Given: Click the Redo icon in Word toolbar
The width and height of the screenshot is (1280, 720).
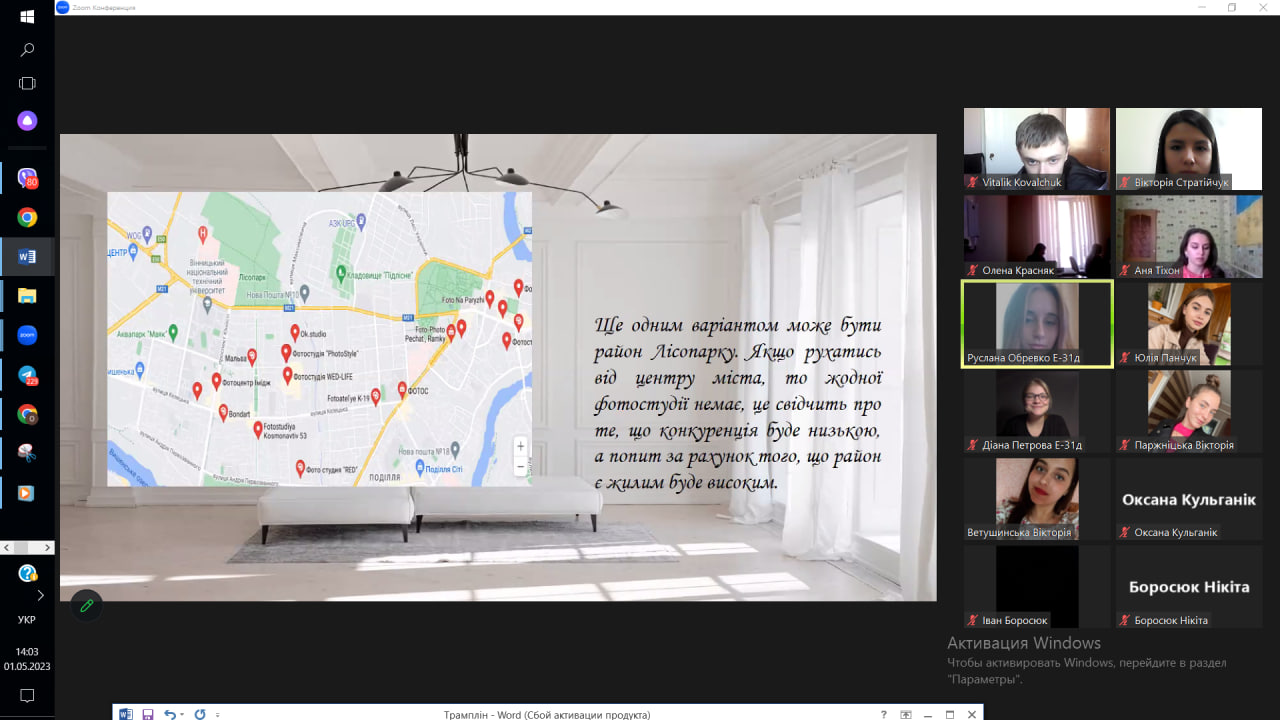Looking at the screenshot, I should [x=200, y=715].
